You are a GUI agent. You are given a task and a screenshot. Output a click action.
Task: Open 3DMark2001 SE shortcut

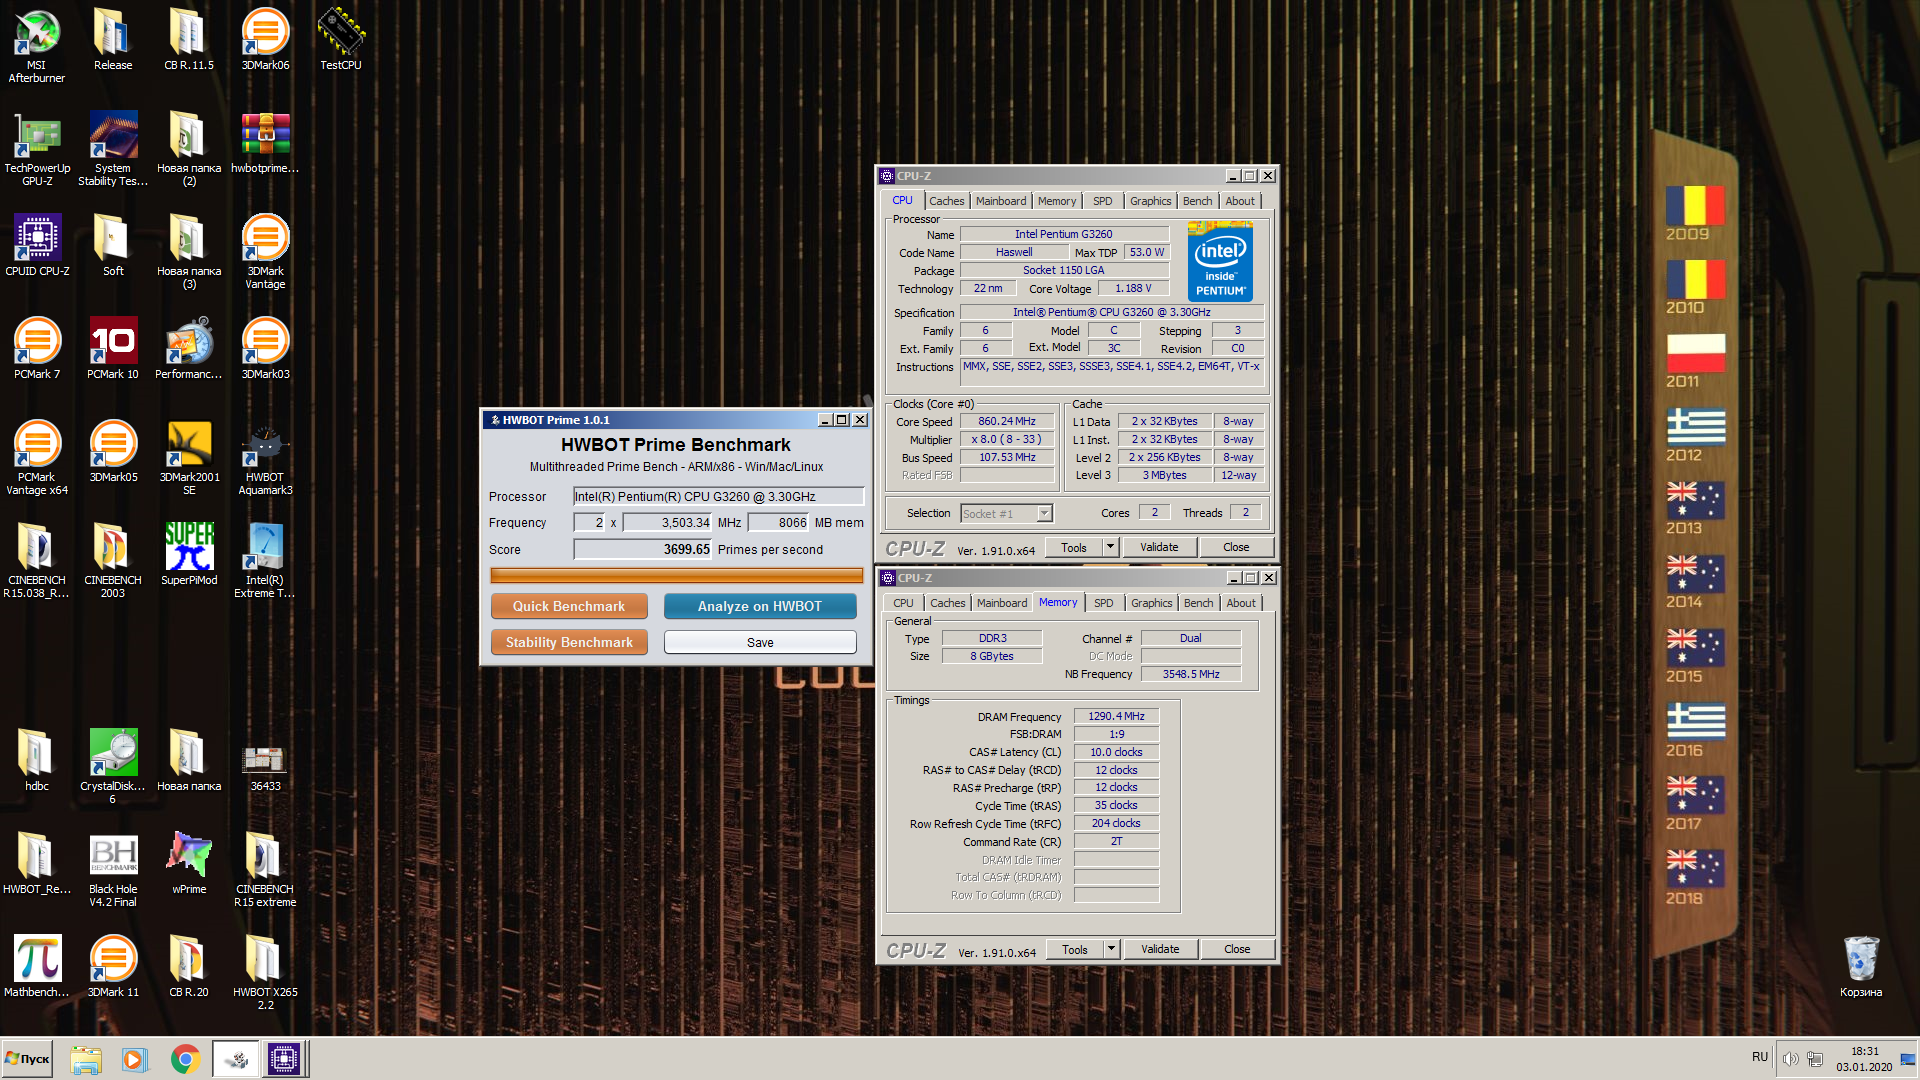click(189, 457)
